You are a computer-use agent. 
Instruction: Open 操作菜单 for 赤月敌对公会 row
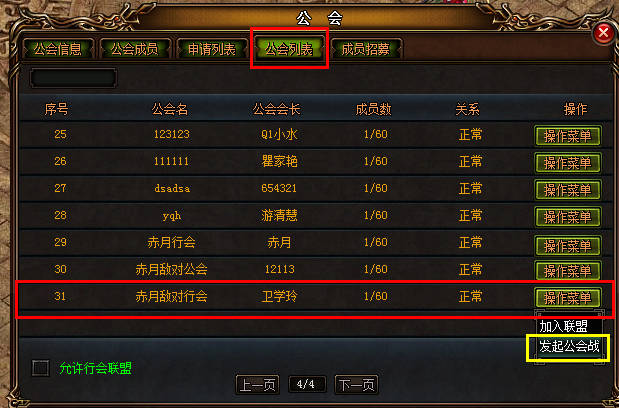click(x=568, y=271)
